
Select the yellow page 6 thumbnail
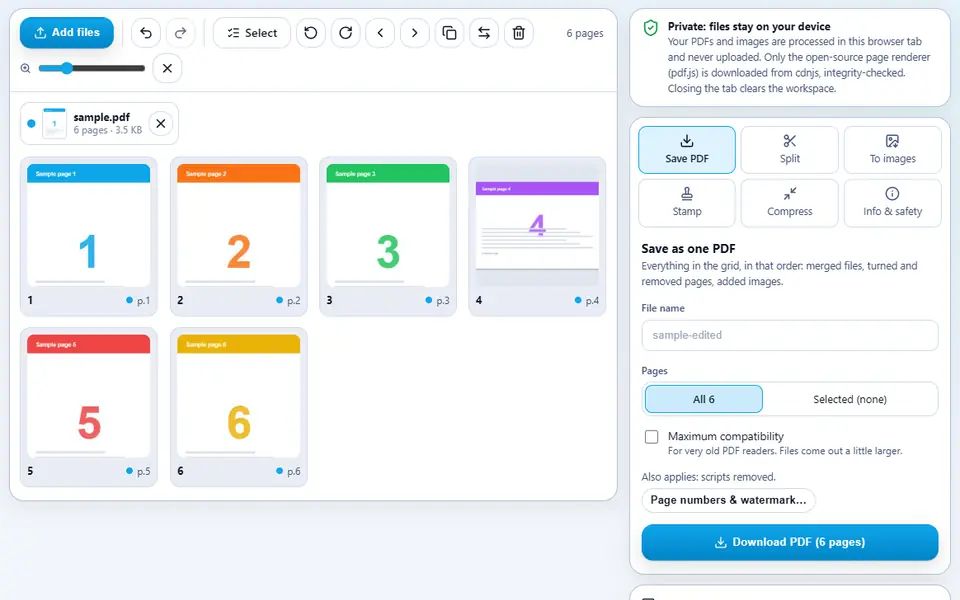click(x=238, y=407)
